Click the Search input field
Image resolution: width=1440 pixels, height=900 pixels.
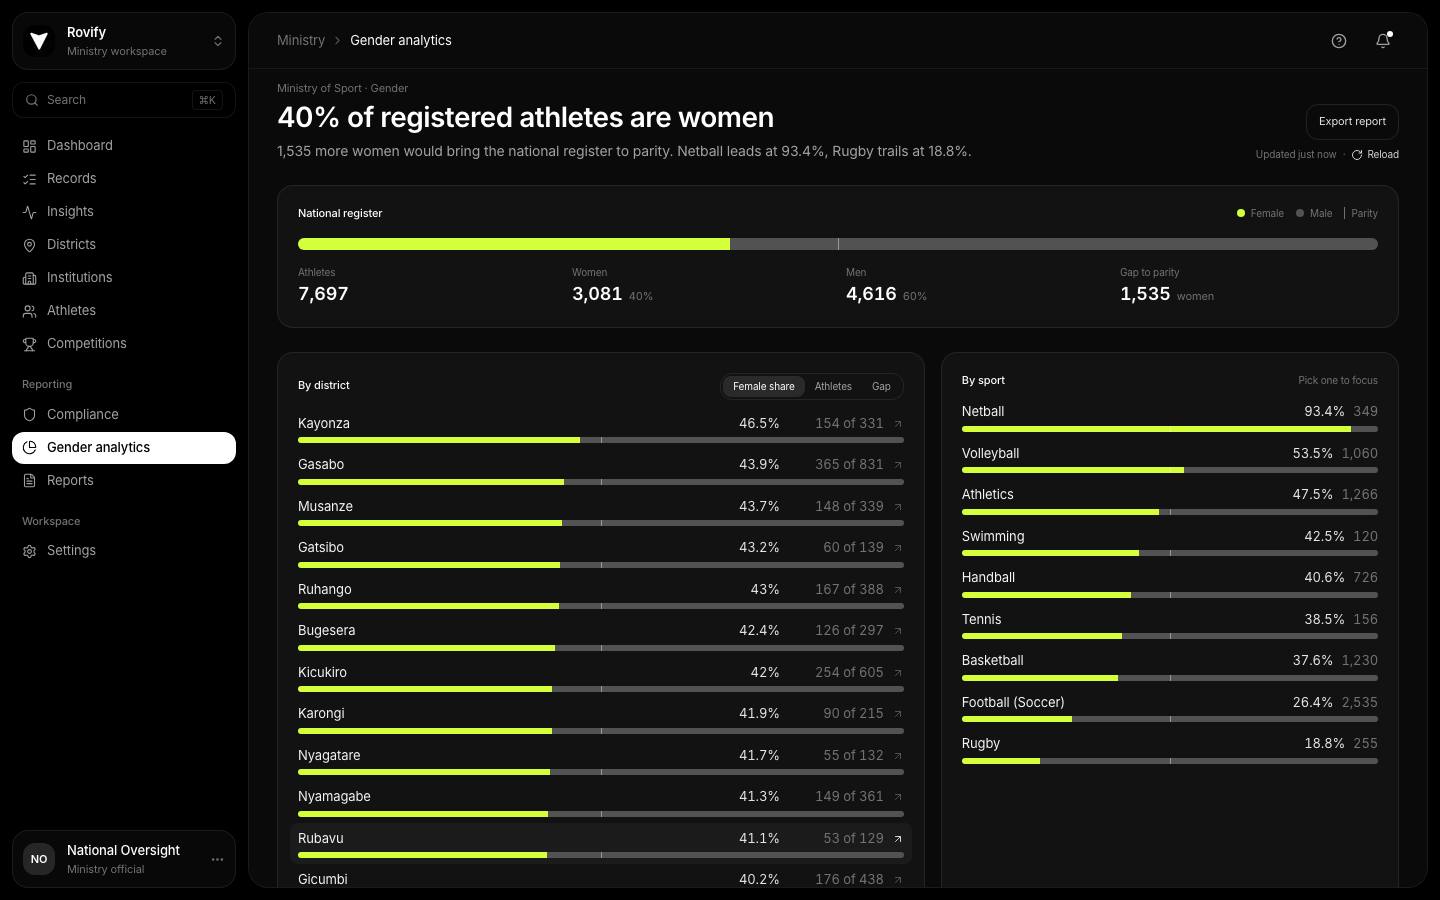point(124,100)
